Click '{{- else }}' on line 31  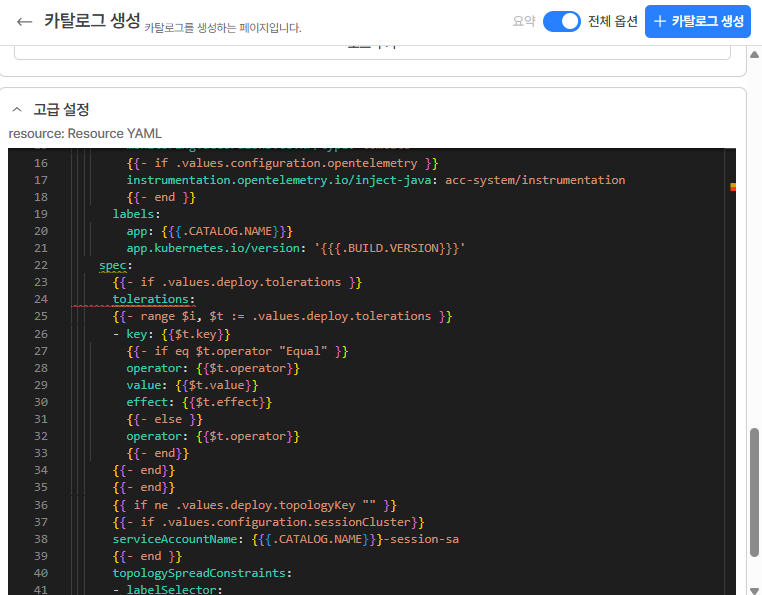(x=164, y=419)
